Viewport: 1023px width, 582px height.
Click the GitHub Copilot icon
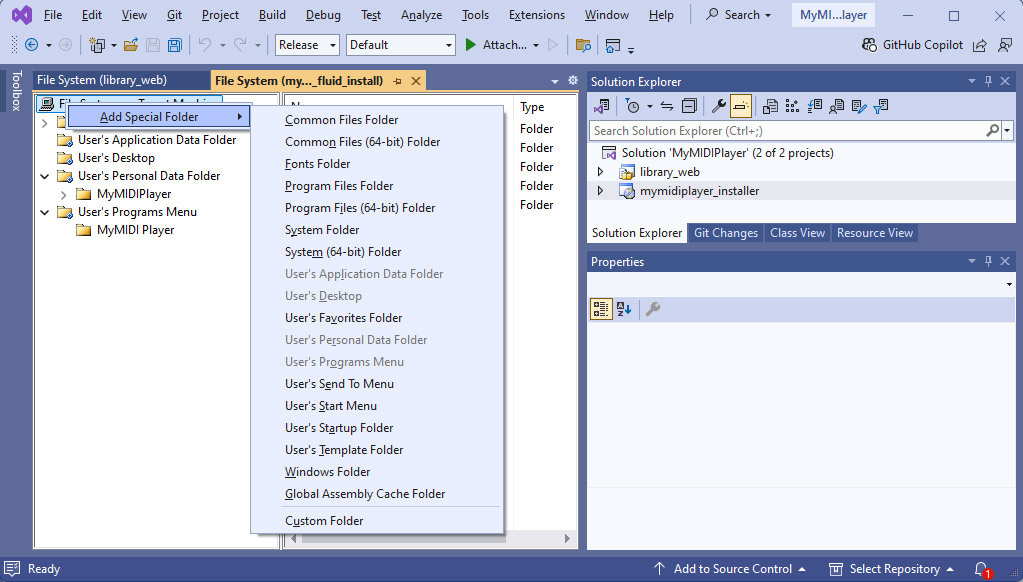869,45
